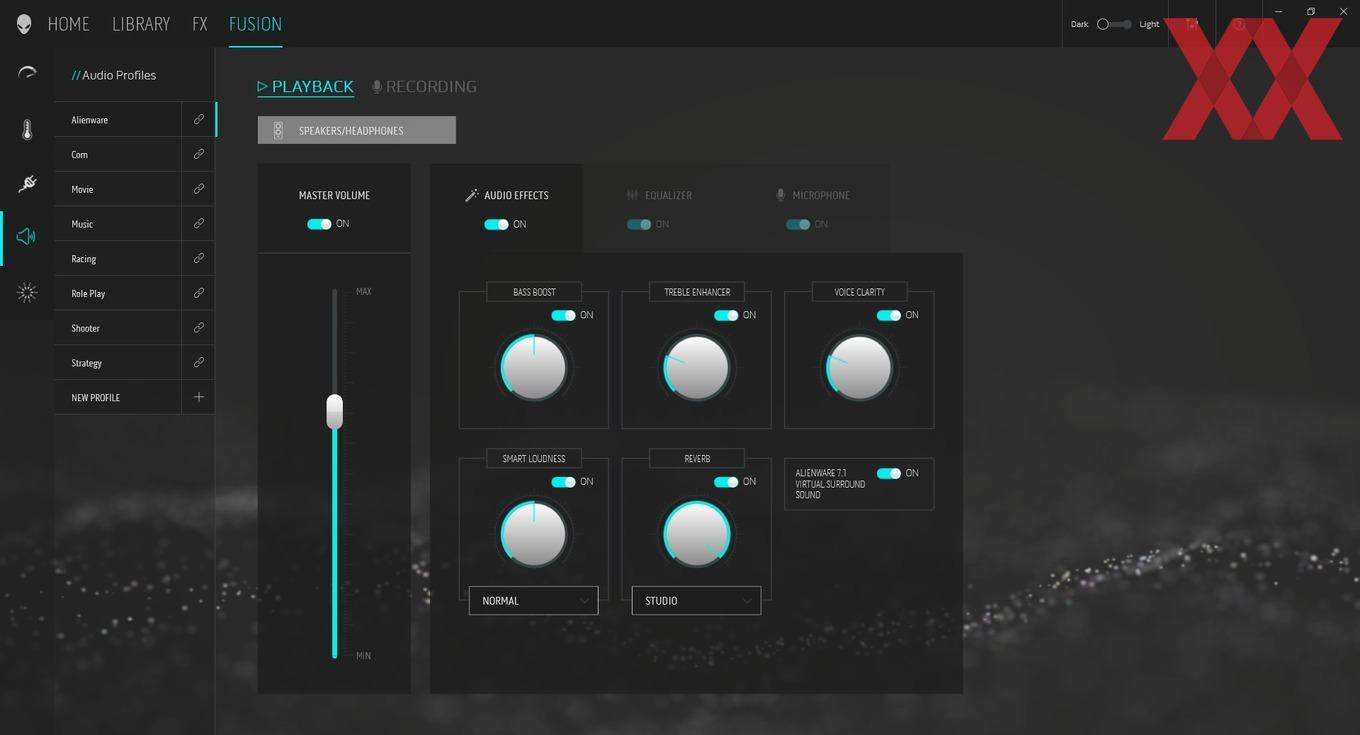
Task: Open the AUDIO EFFECTS tab
Action: pos(507,208)
